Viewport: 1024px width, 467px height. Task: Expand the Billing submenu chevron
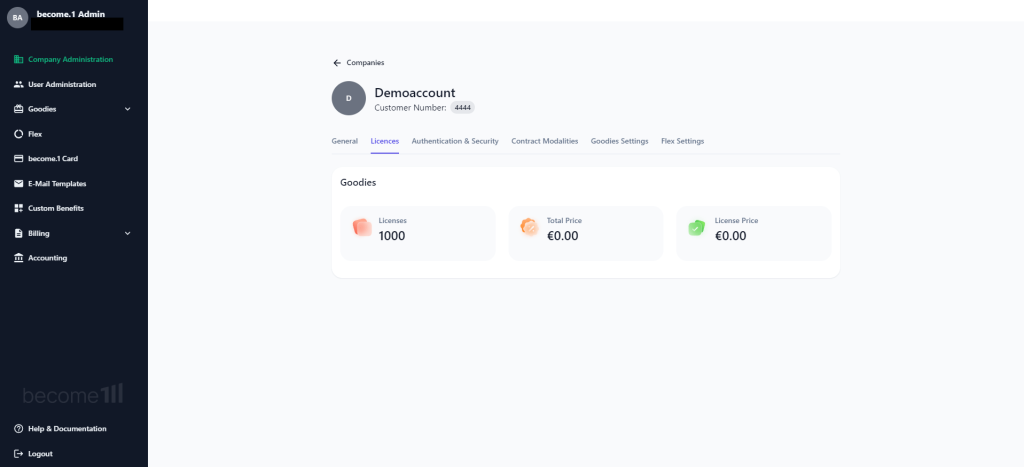click(127, 233)
